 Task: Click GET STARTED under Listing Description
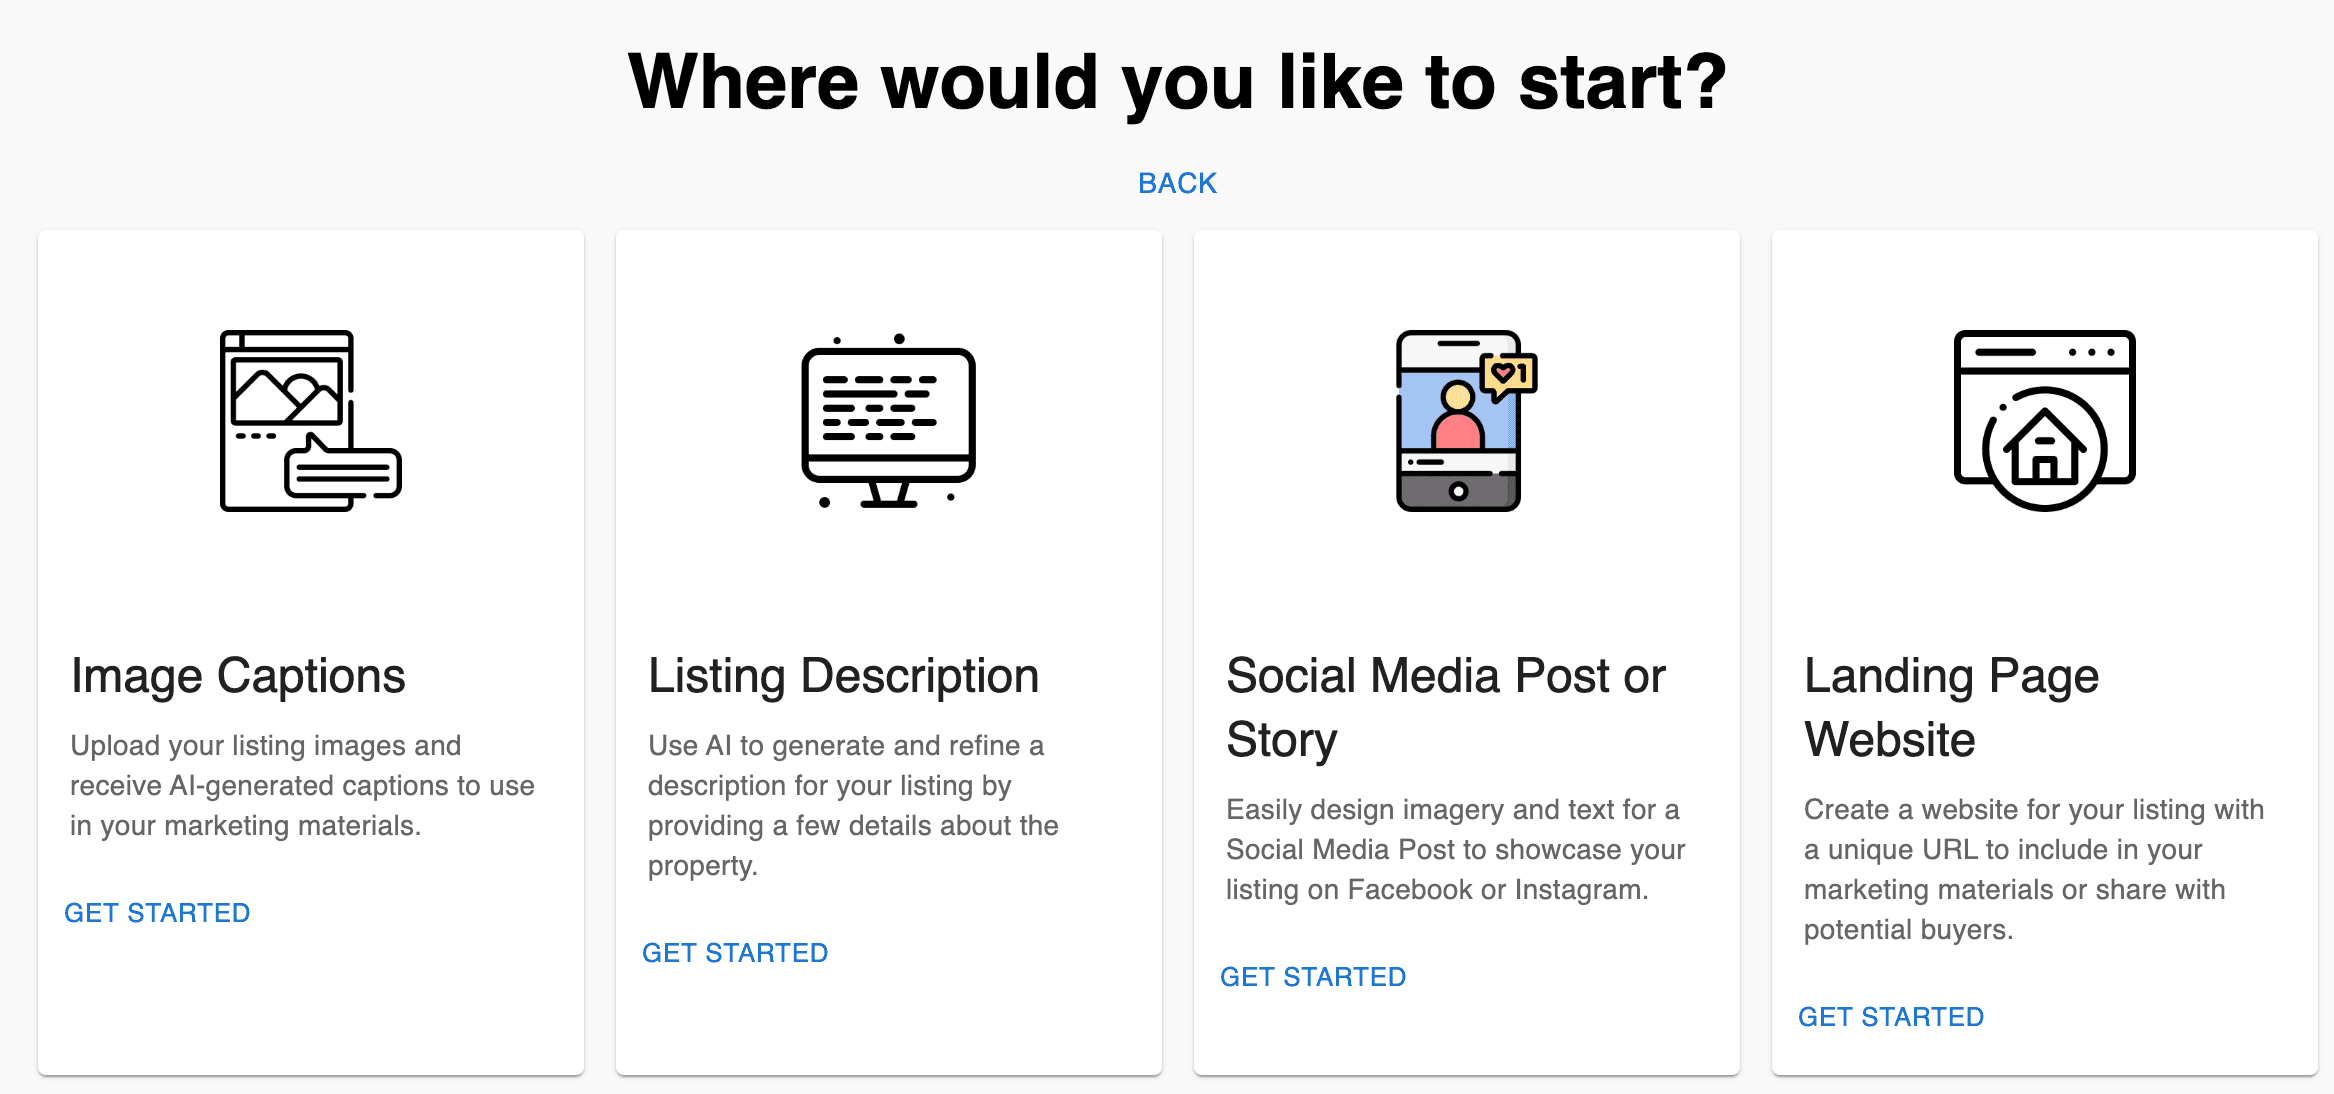(x=736, y=952)
